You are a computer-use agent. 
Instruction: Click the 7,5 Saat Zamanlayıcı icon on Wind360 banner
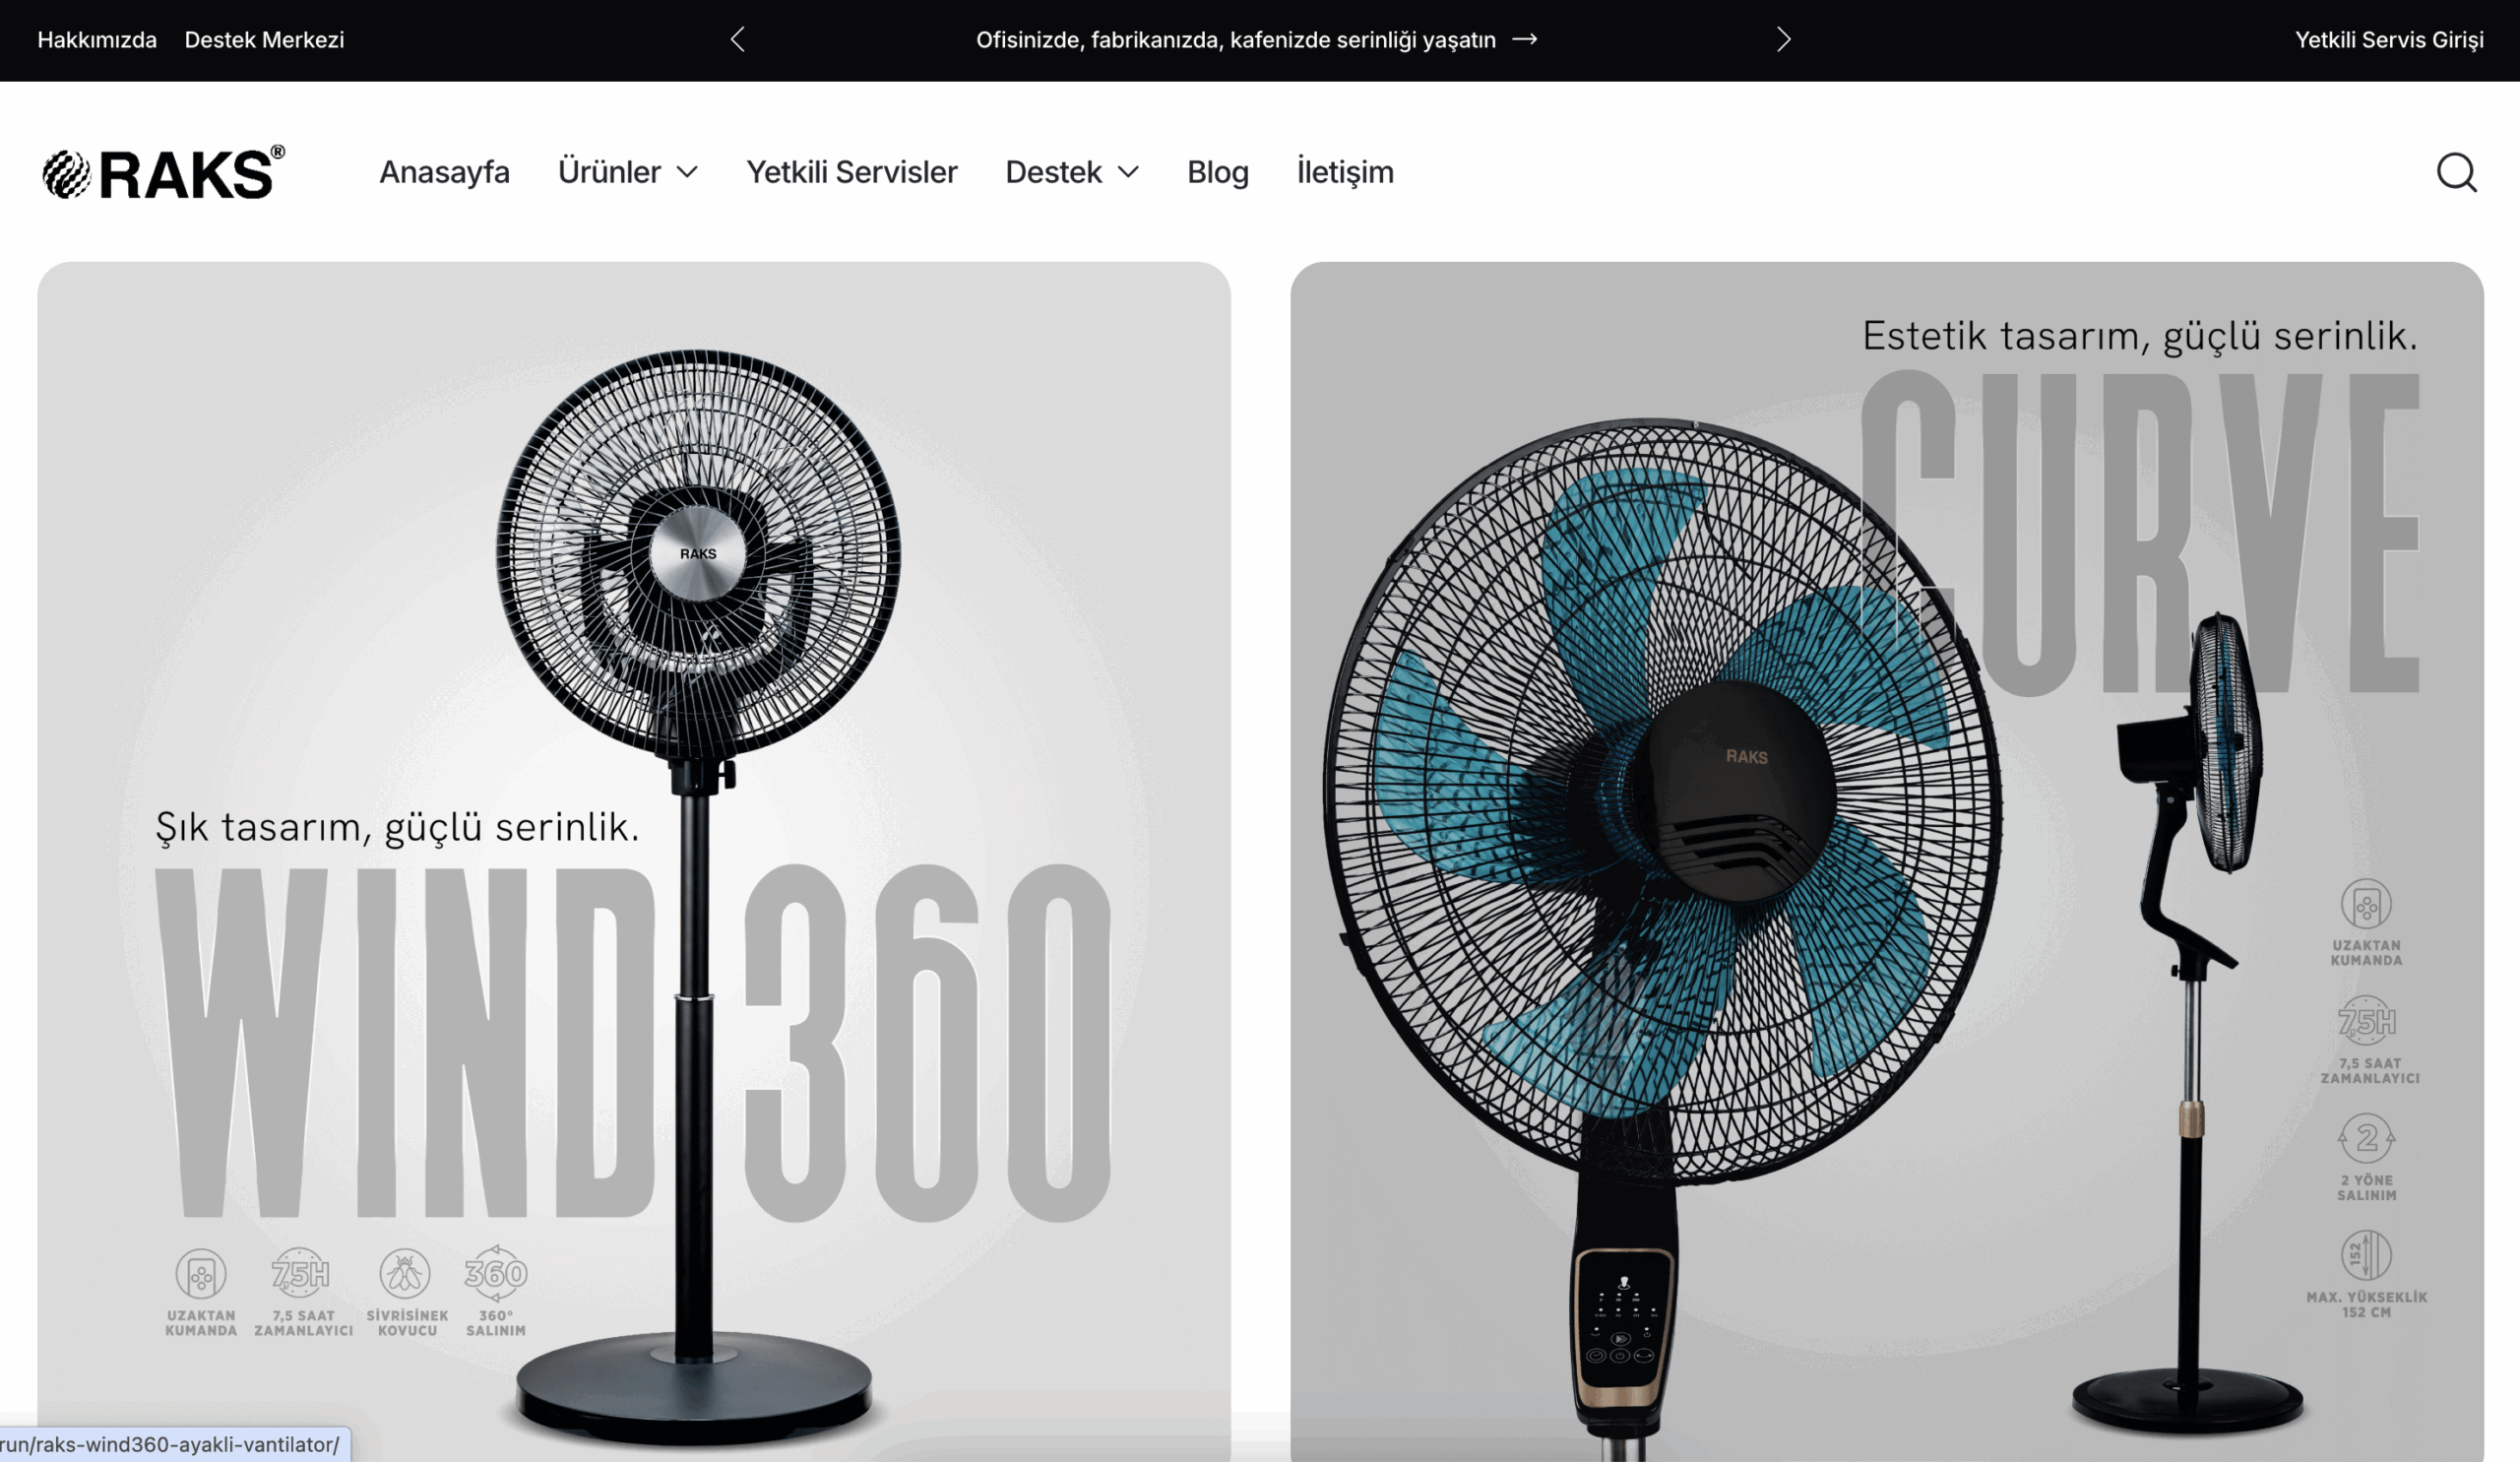(x=300, y=1274)
